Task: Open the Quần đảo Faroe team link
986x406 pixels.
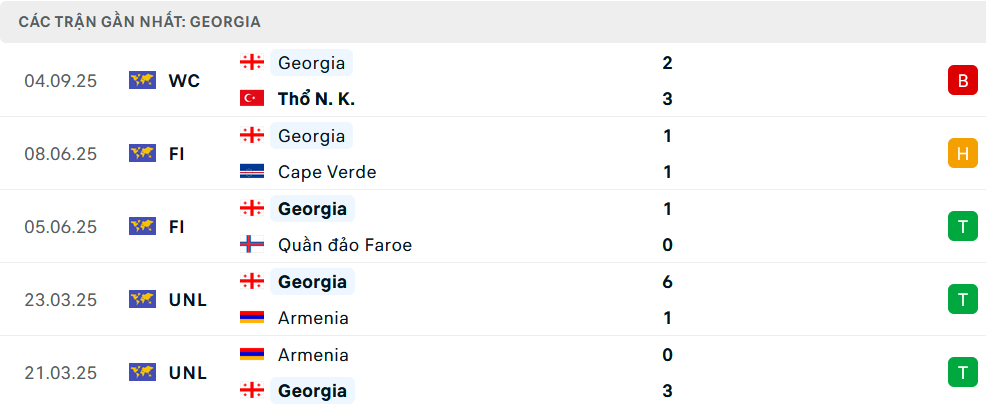Action: coord(345,245)
